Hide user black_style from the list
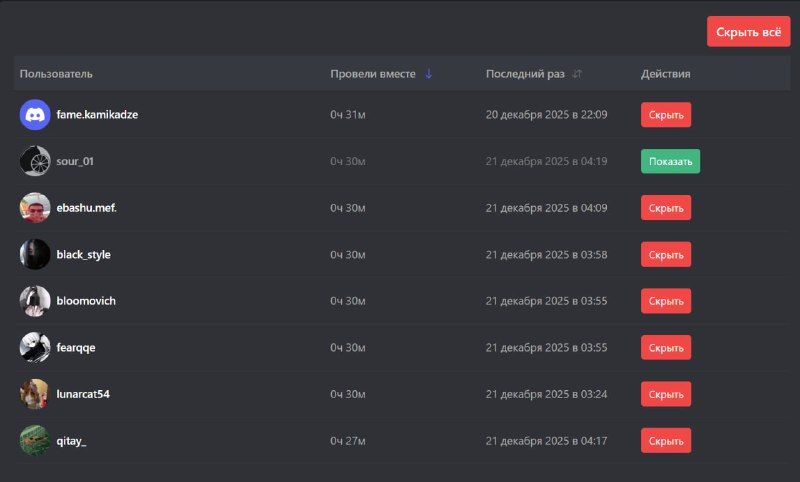Screen dimensions: 800x482 (666, 254)
